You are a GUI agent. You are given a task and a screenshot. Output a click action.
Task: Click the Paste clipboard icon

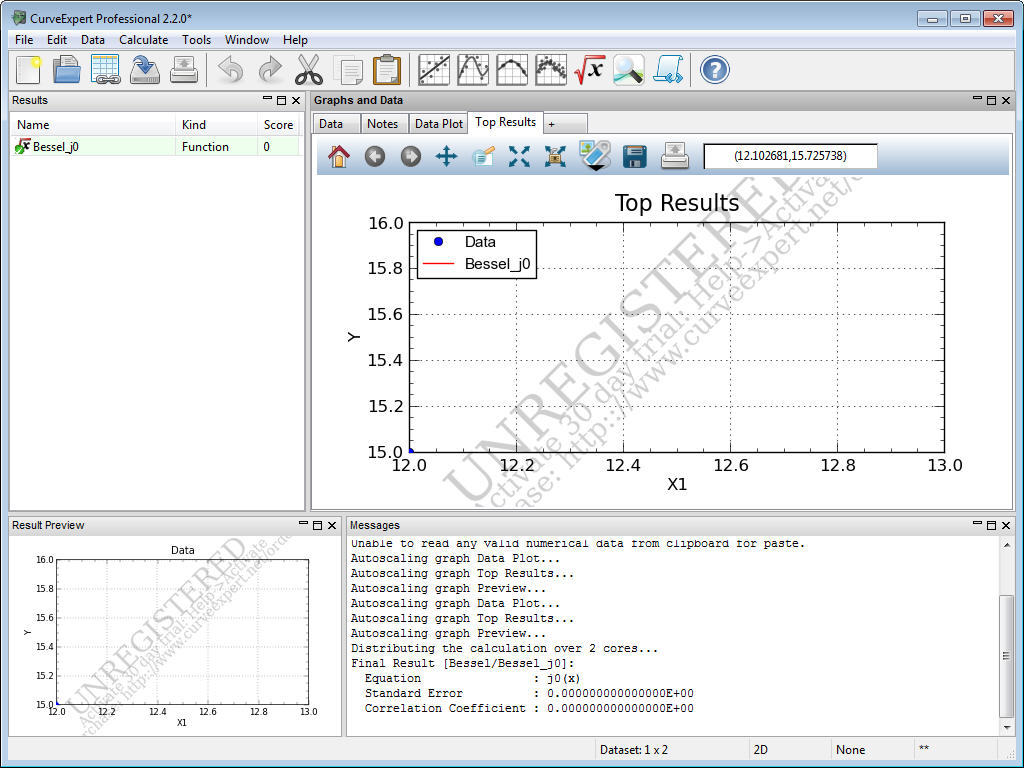coord(387,70)
